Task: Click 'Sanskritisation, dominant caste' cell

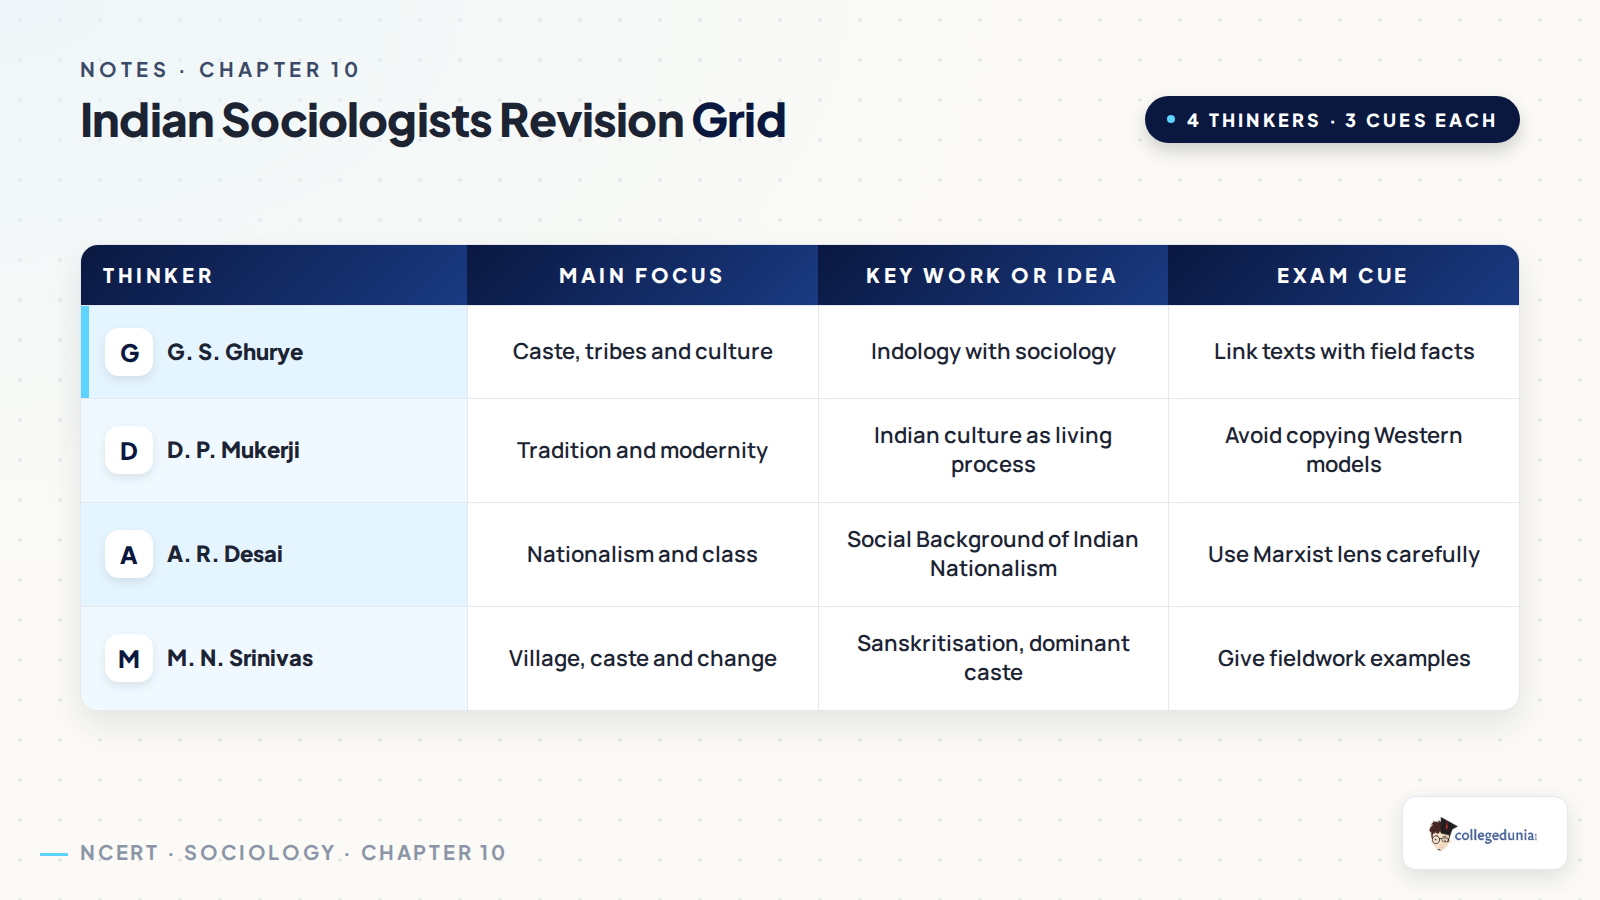Action: 993,659
